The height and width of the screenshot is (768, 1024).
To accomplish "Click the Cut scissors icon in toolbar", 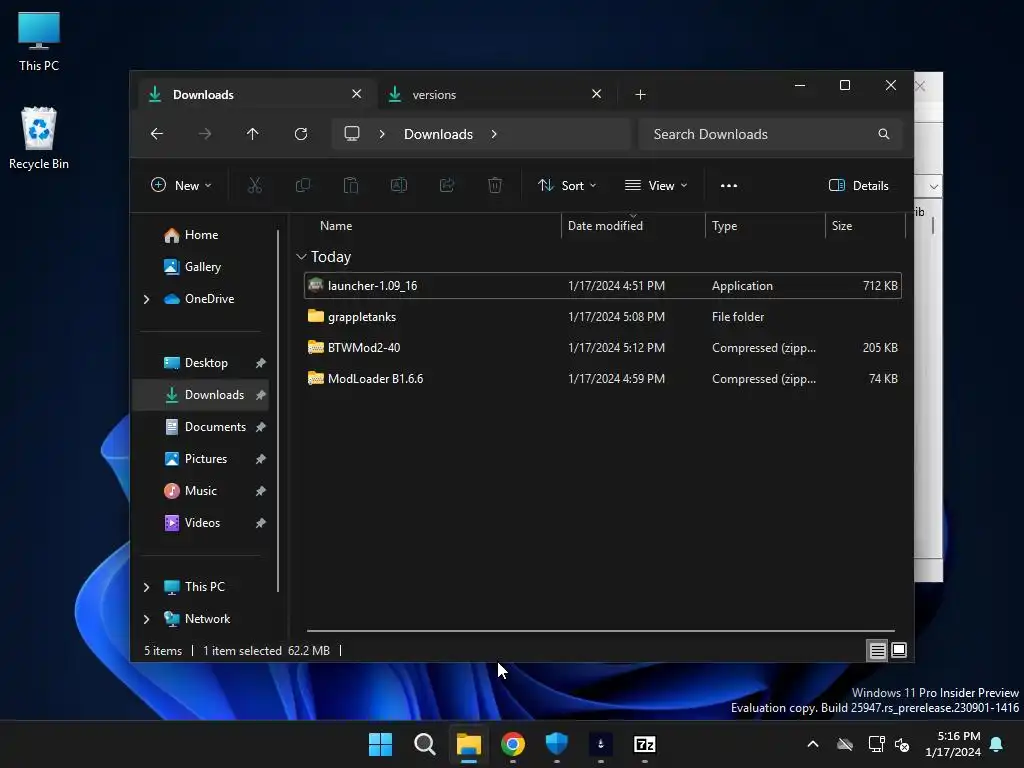I will (x=255, y=185).
